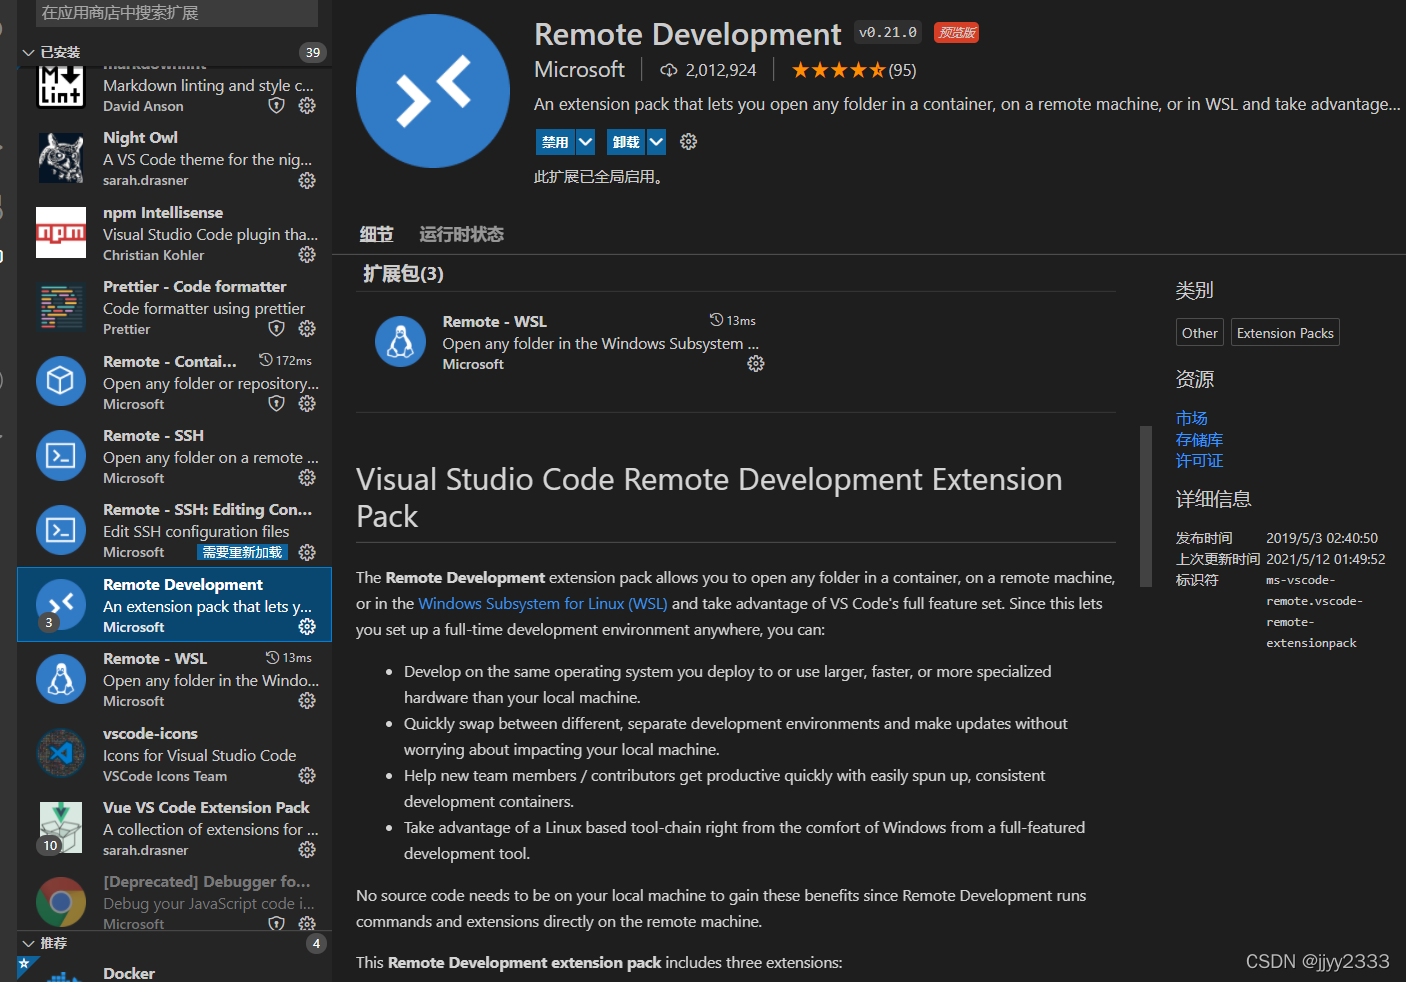The height and width of the screenshot is (982, 1406).
Task: Click the Remote Development large logo
Action: 433,91
